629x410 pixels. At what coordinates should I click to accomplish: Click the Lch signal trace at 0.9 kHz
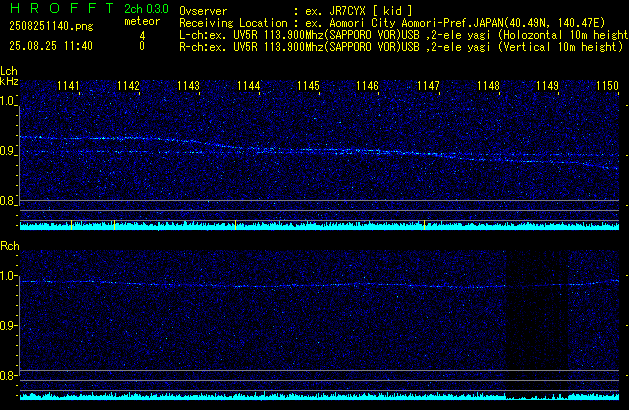[319, 152]
